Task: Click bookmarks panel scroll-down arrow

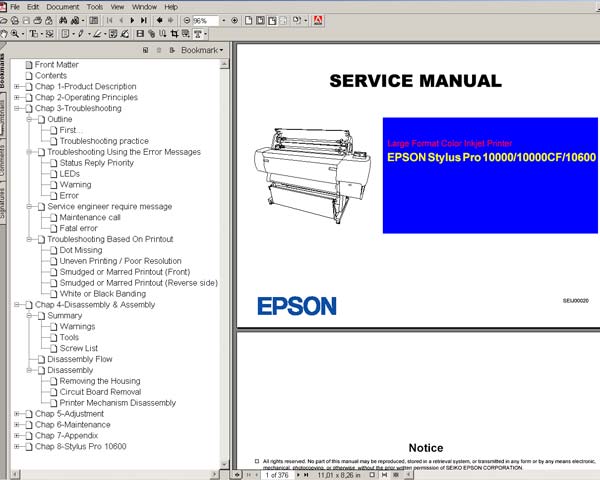Action: (225, 464)
